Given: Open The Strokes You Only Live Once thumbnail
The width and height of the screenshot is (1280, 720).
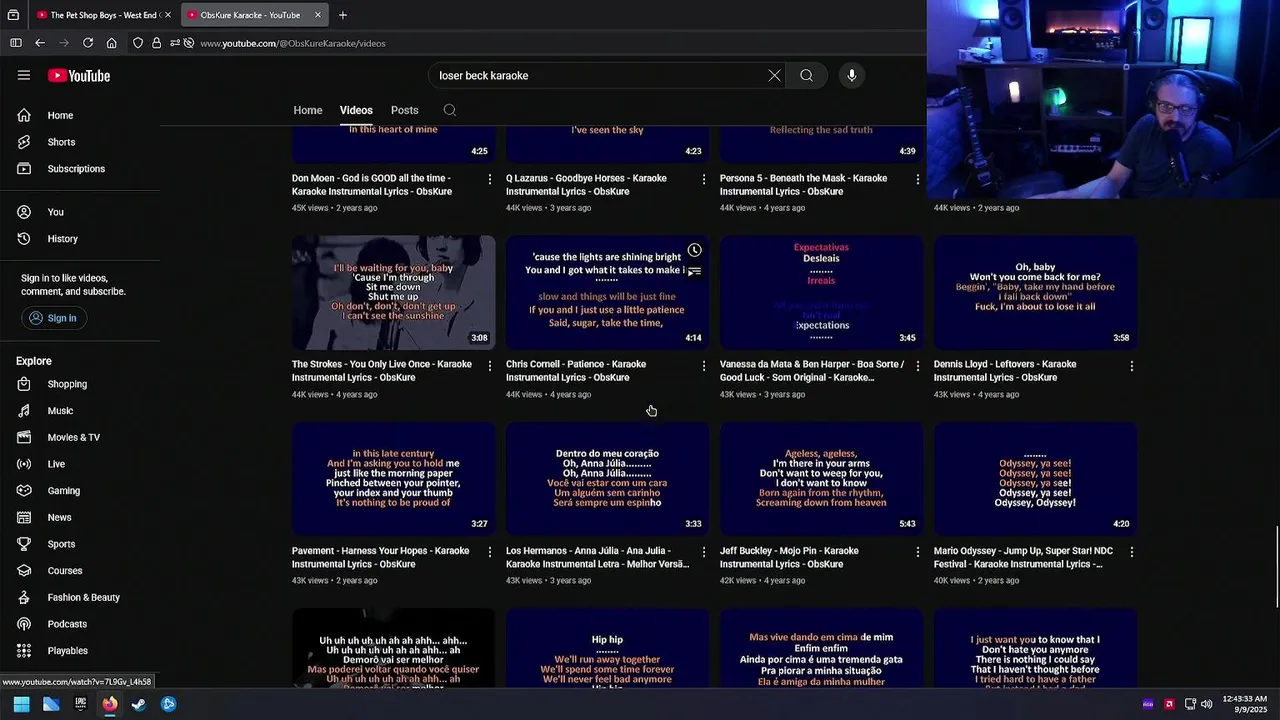Looking at the screenshot, I should pyautogui.click(x=393, y=292).
